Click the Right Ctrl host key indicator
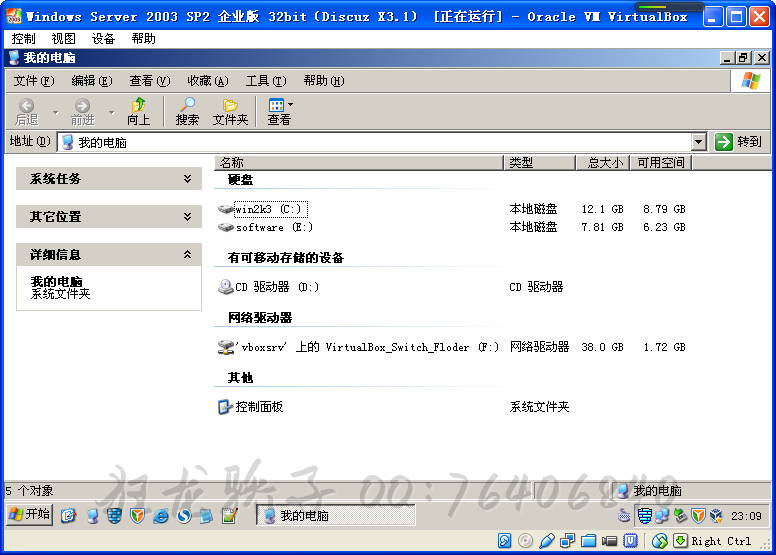The width and height of the screenshot is (776, 555). [x=721, y=541]
